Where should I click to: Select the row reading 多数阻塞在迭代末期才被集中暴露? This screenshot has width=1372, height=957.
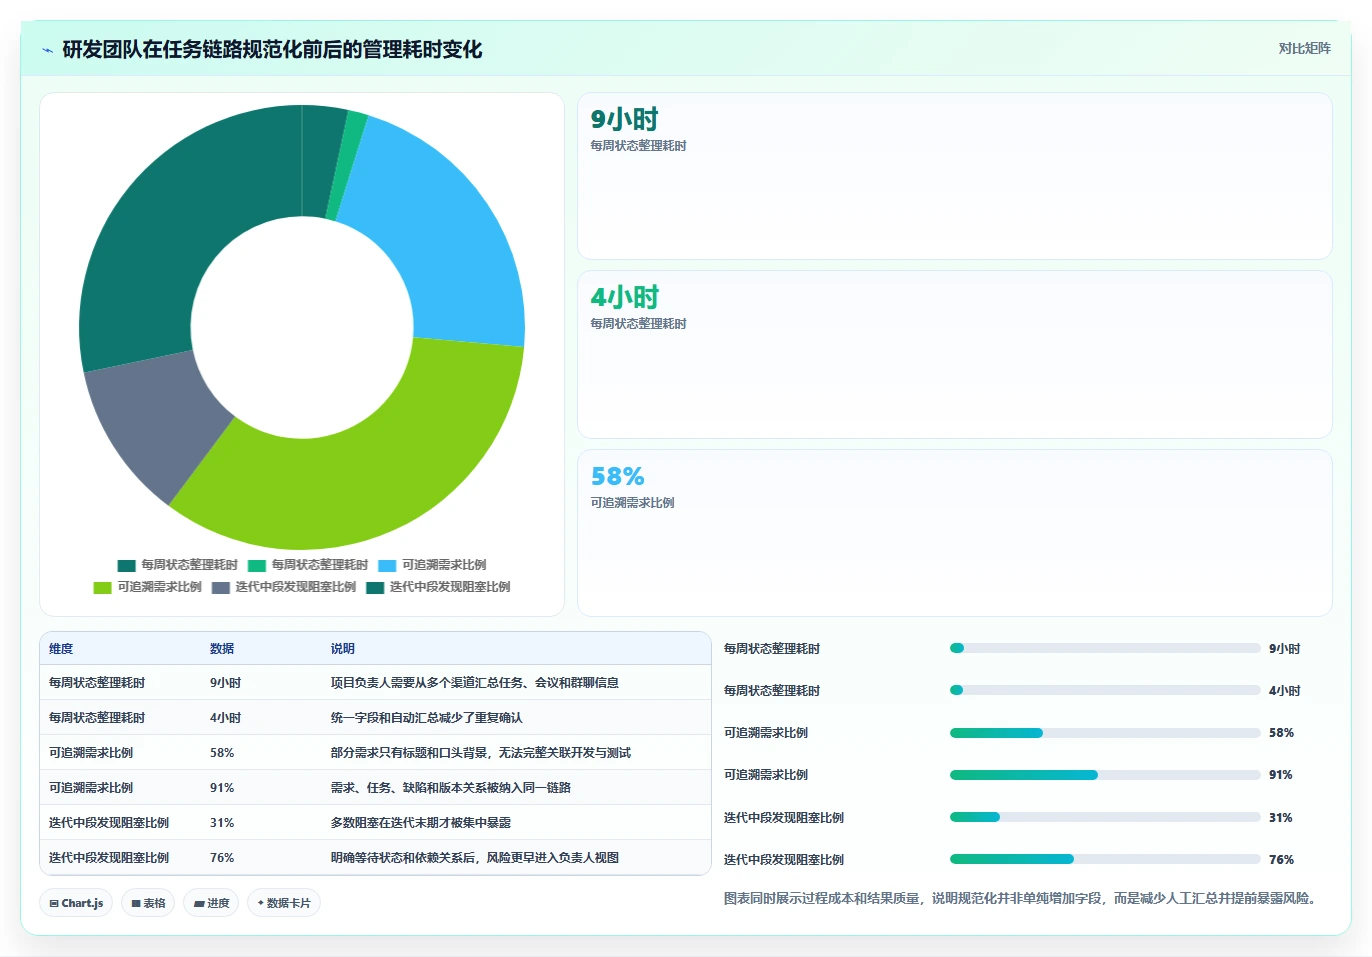(375, 823)
